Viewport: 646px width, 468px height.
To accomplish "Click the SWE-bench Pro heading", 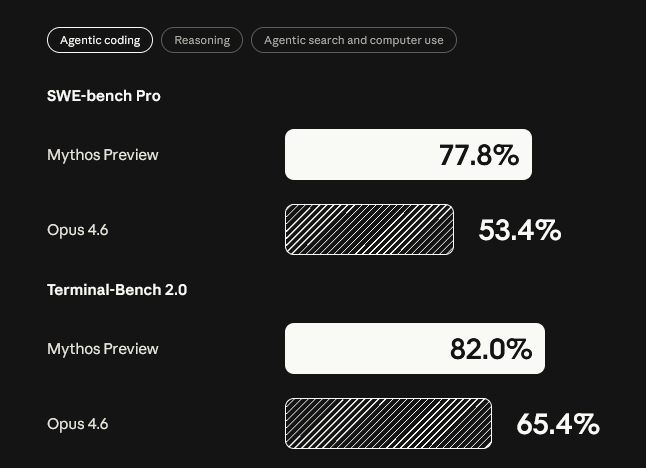I will coord(104,96).
